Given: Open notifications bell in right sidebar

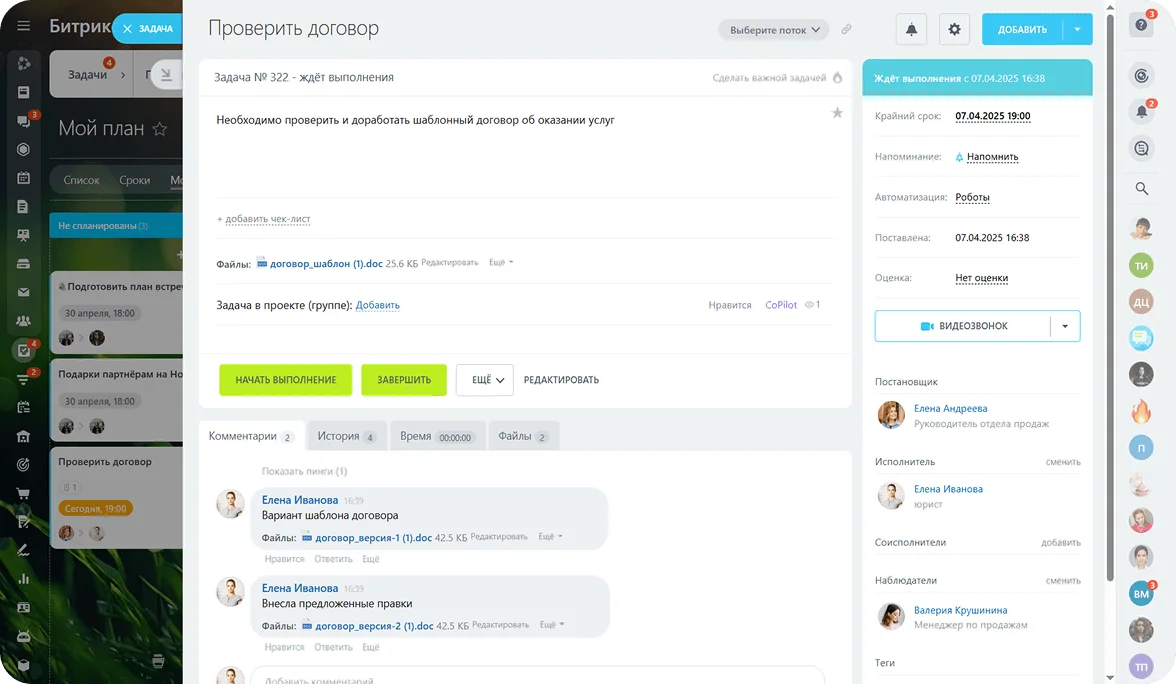Looking at the screenshot, I should tap(1142, 111).
